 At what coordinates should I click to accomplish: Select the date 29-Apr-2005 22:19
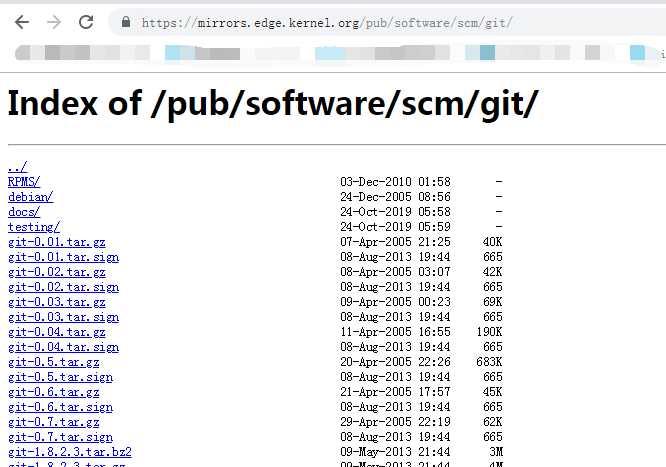395,422
